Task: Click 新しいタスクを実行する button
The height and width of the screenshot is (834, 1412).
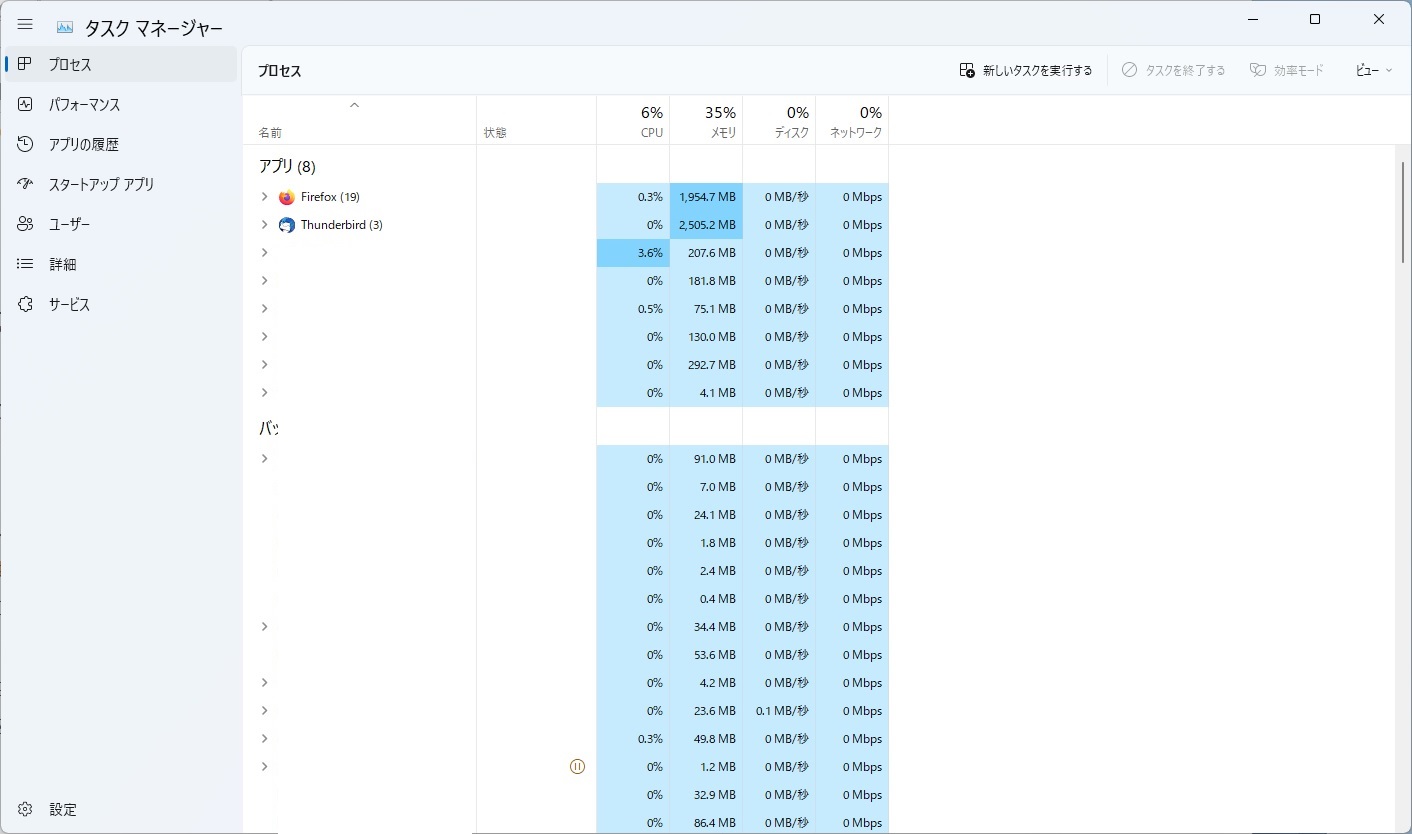Action: point(1026,71)
